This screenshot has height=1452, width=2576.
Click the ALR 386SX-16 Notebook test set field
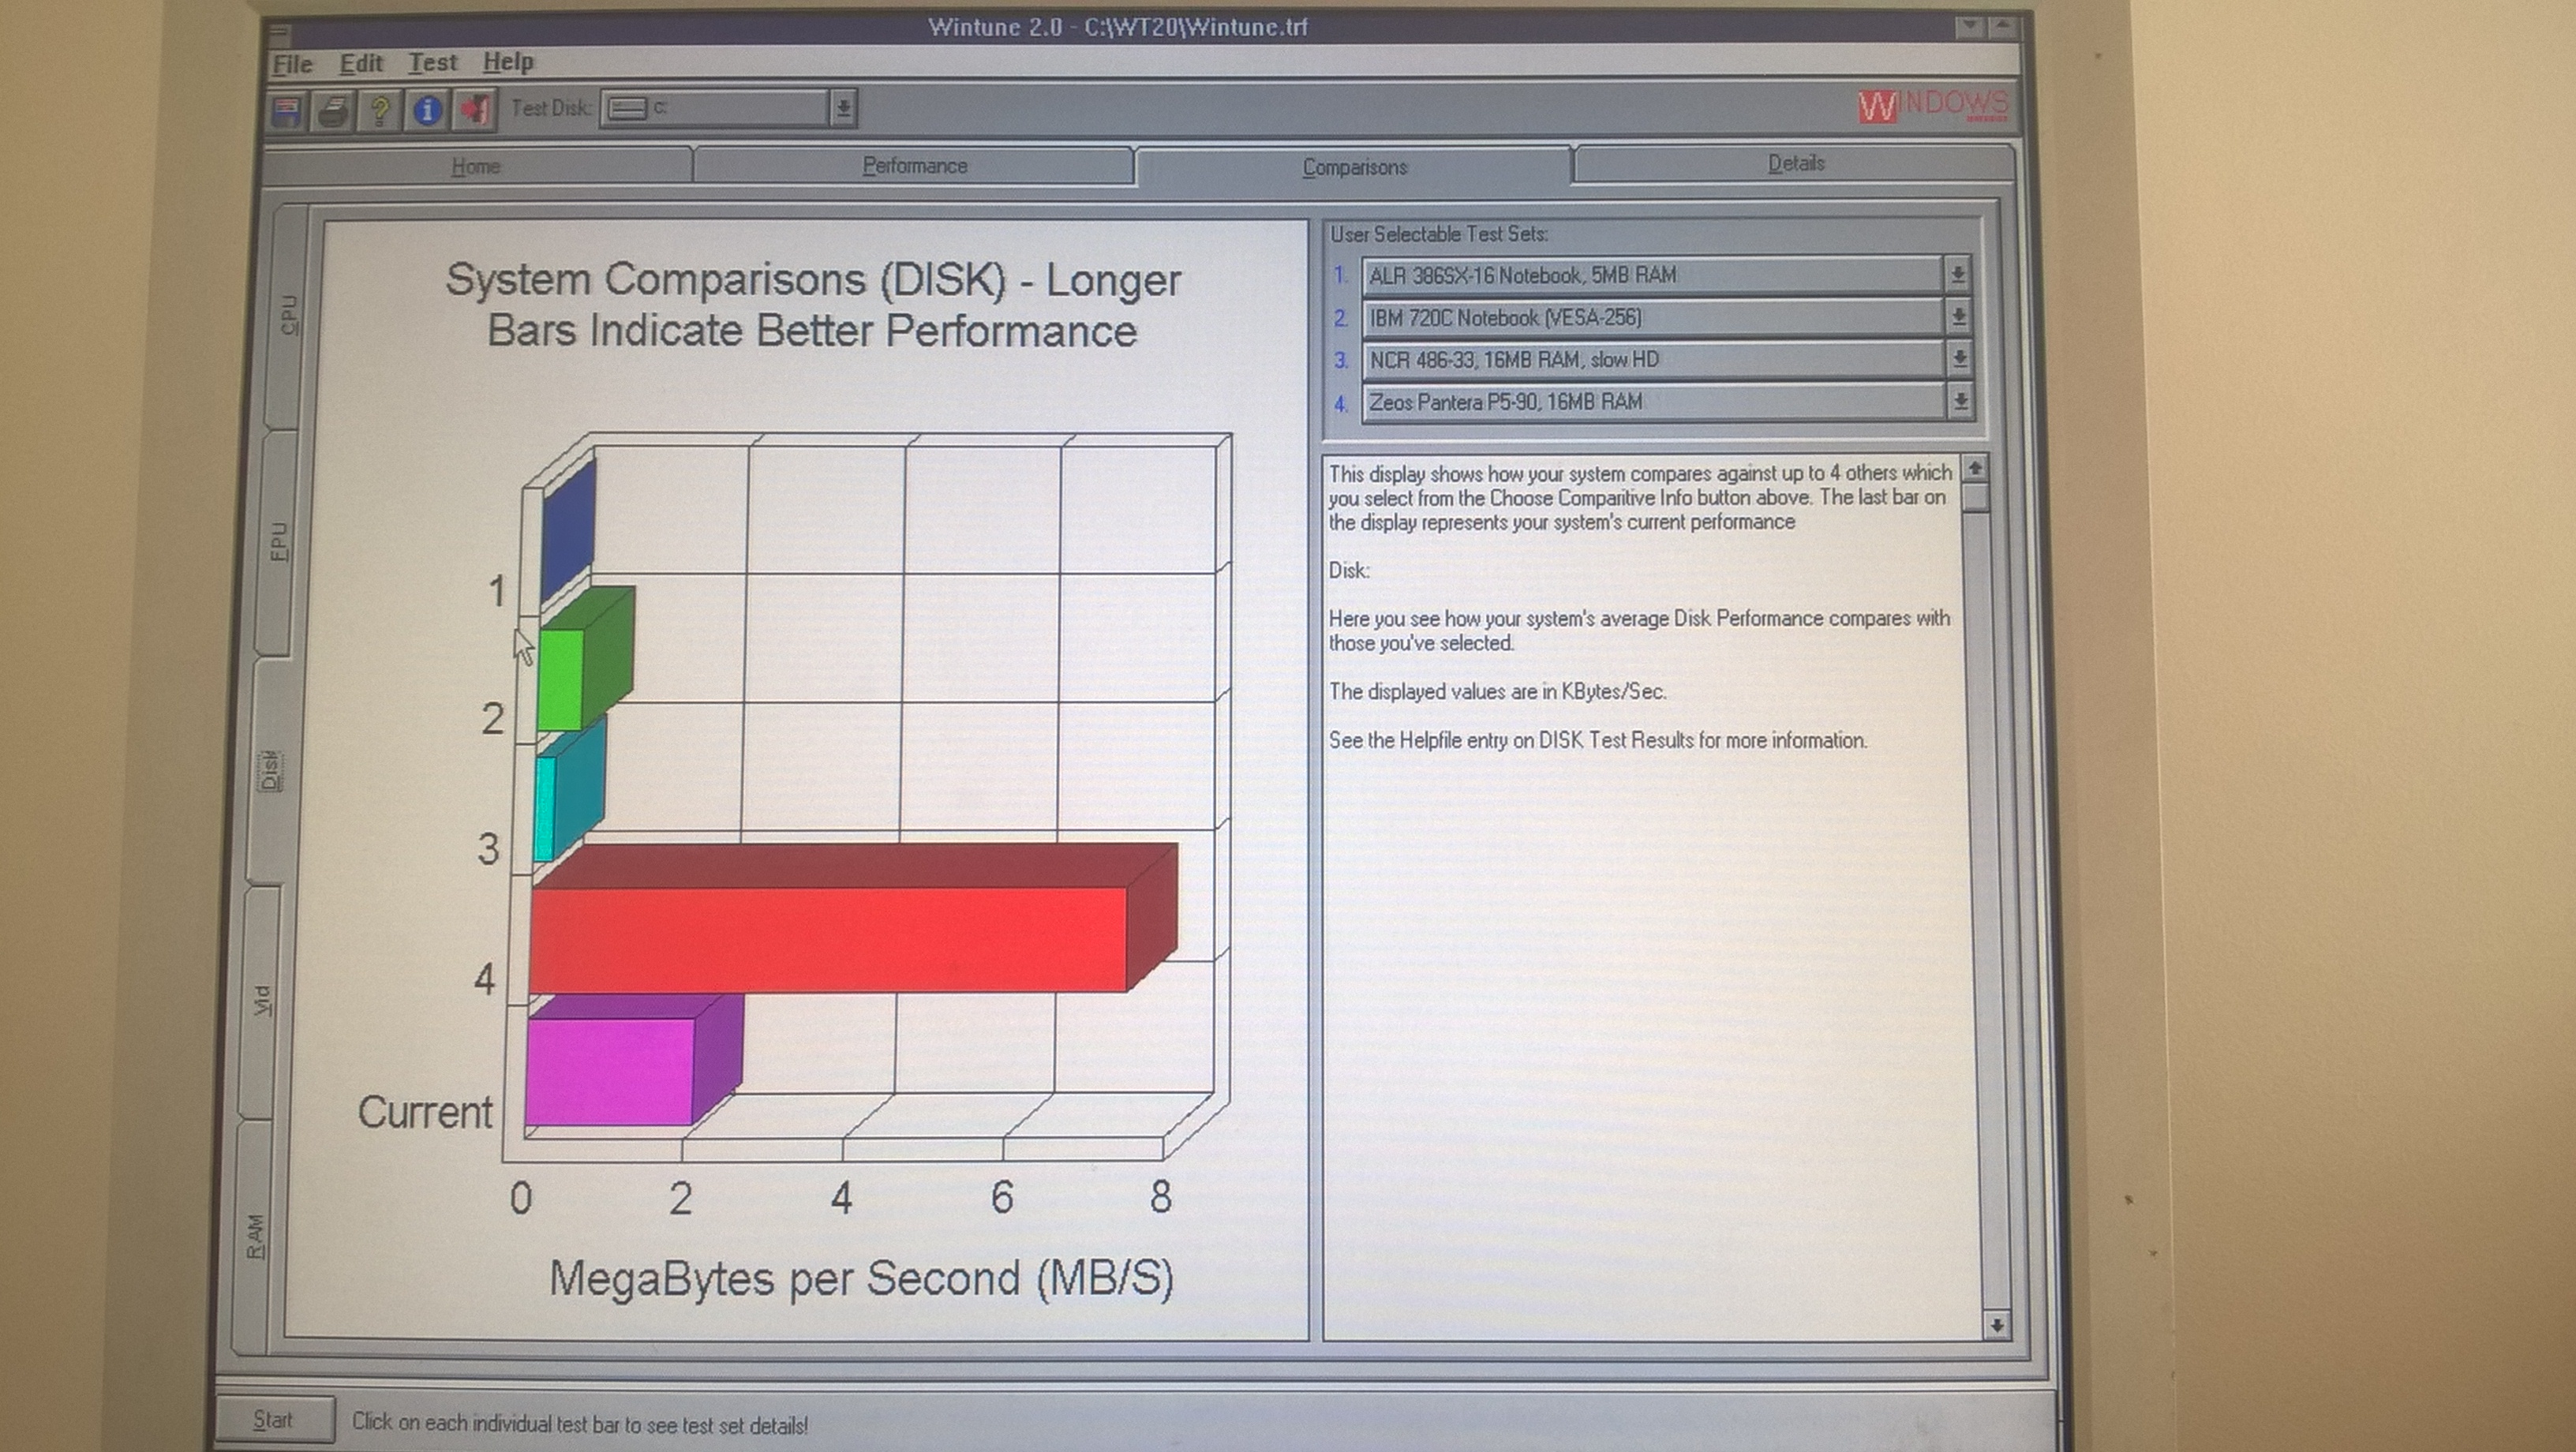1653,275
